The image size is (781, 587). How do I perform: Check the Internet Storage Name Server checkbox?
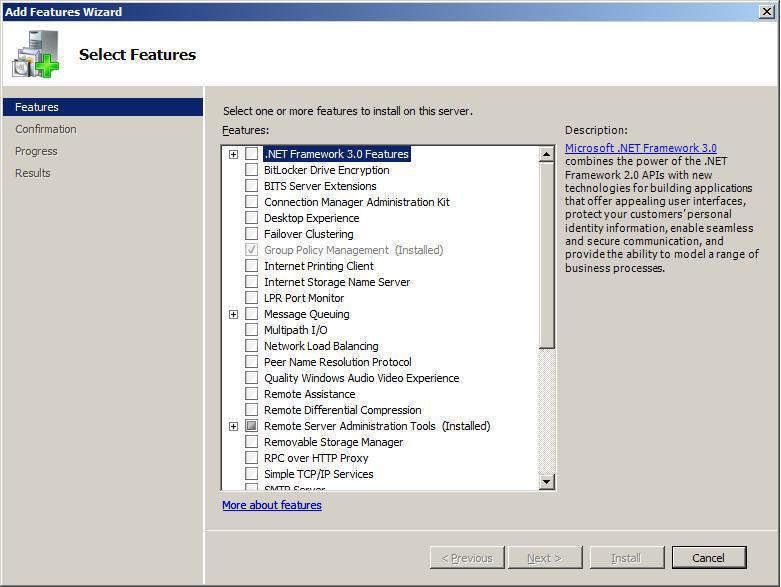(252, 282)
